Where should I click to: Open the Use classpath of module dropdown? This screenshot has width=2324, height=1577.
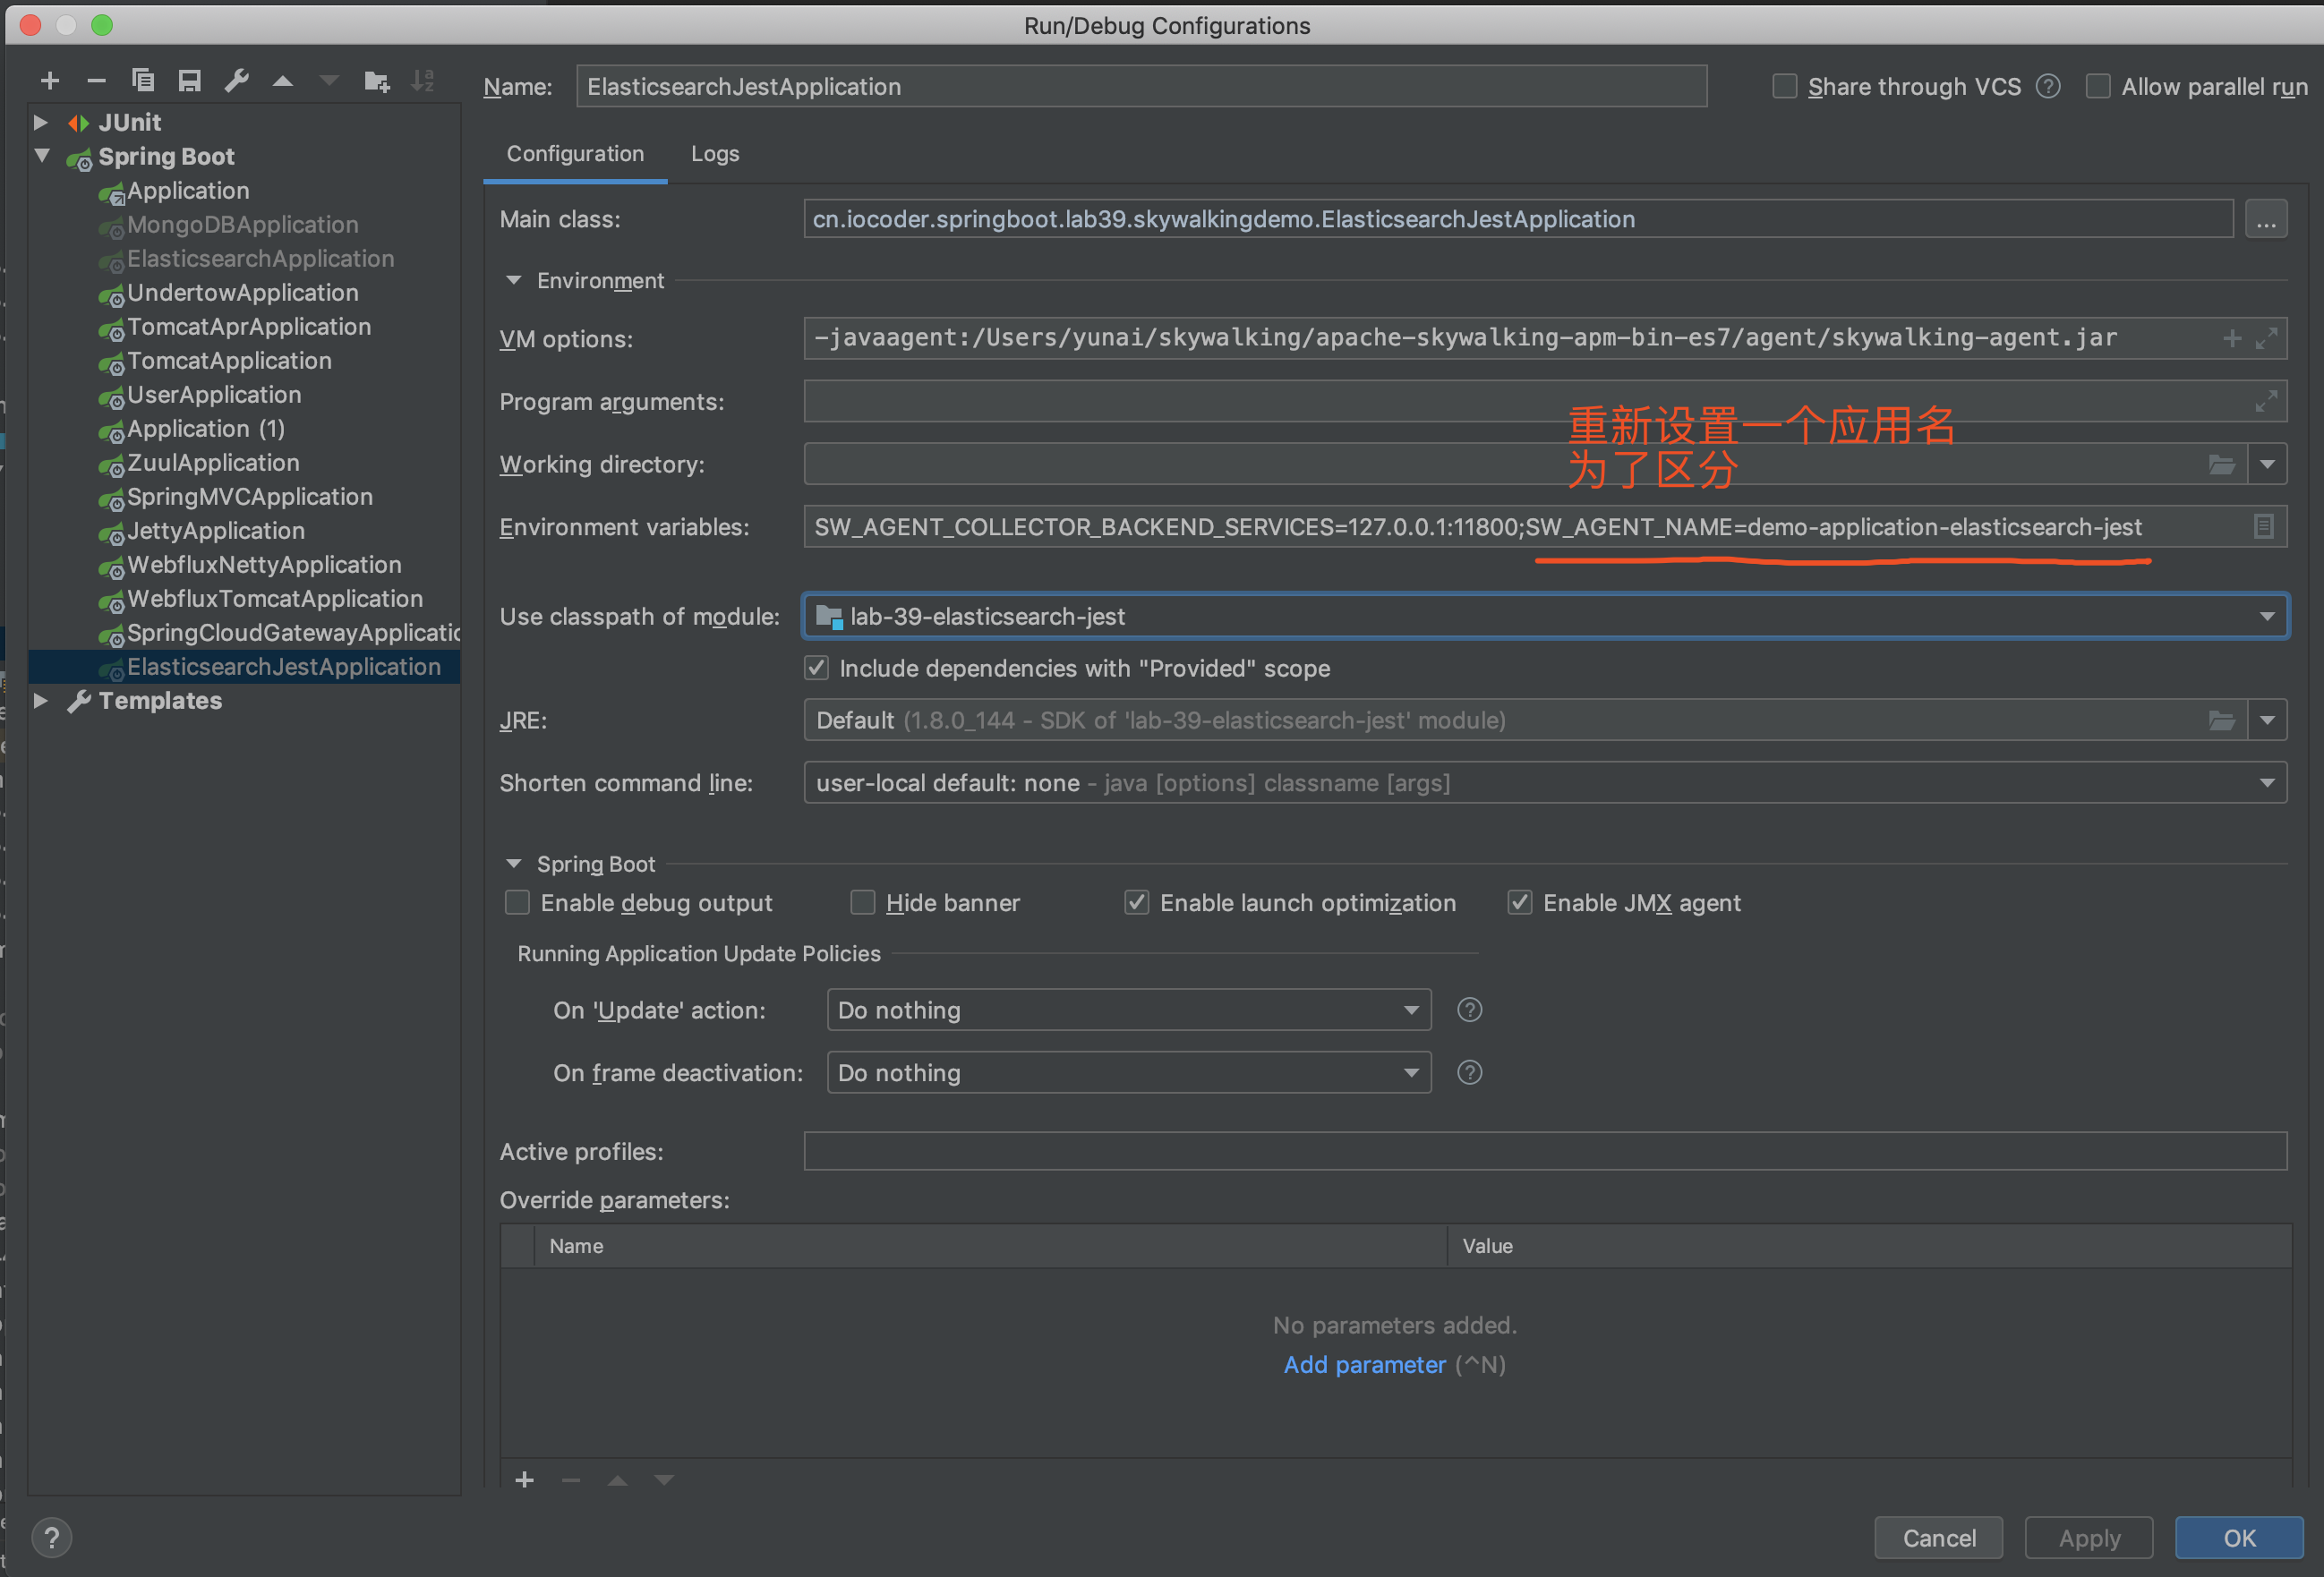2266,617
